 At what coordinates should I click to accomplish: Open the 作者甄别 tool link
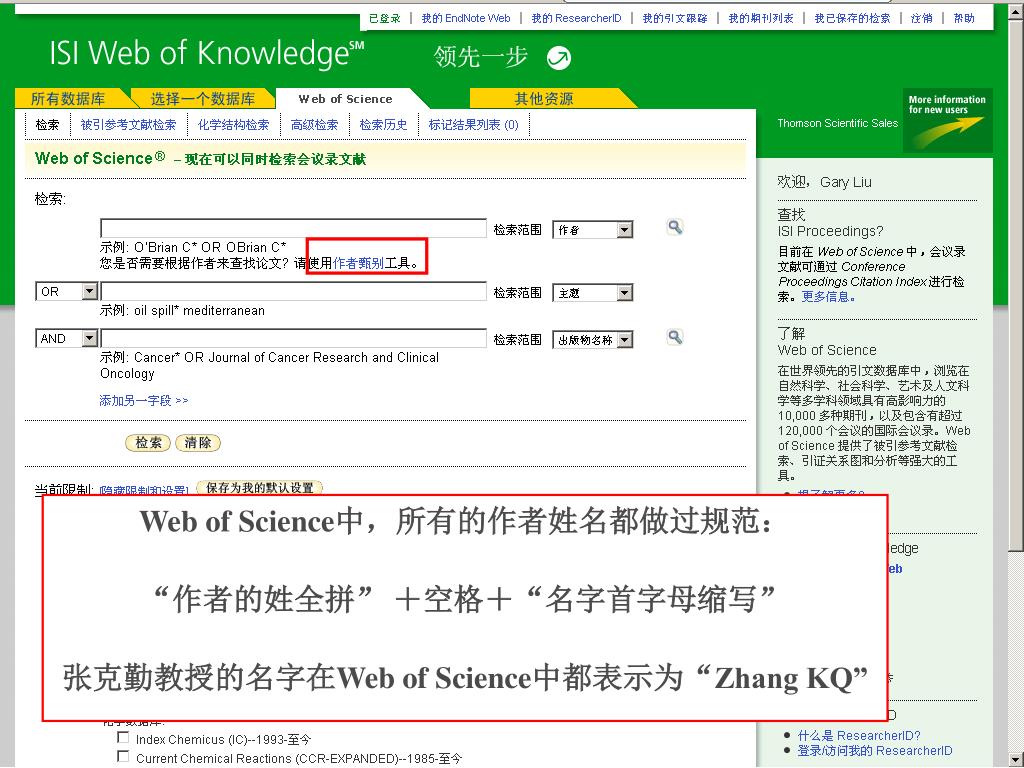[x=359, y=263]
